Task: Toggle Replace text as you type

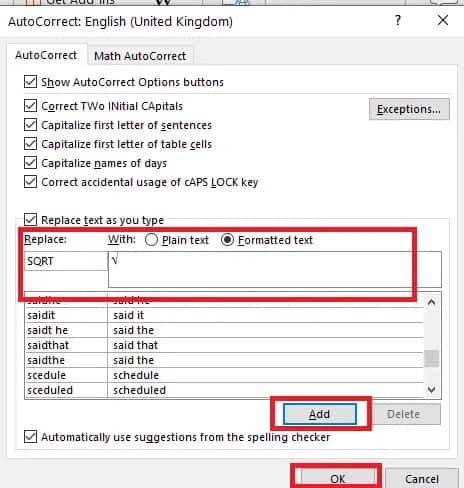Action: 30,220
